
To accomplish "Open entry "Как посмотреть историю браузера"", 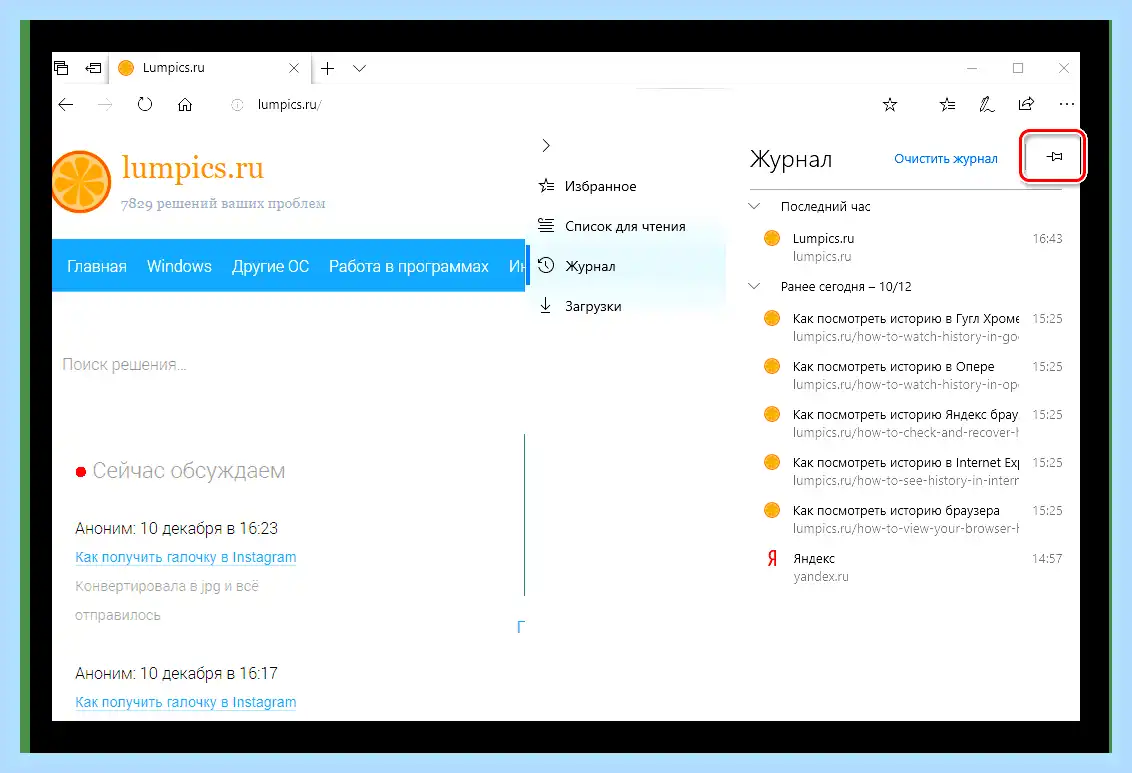I will tap(913, 519).
